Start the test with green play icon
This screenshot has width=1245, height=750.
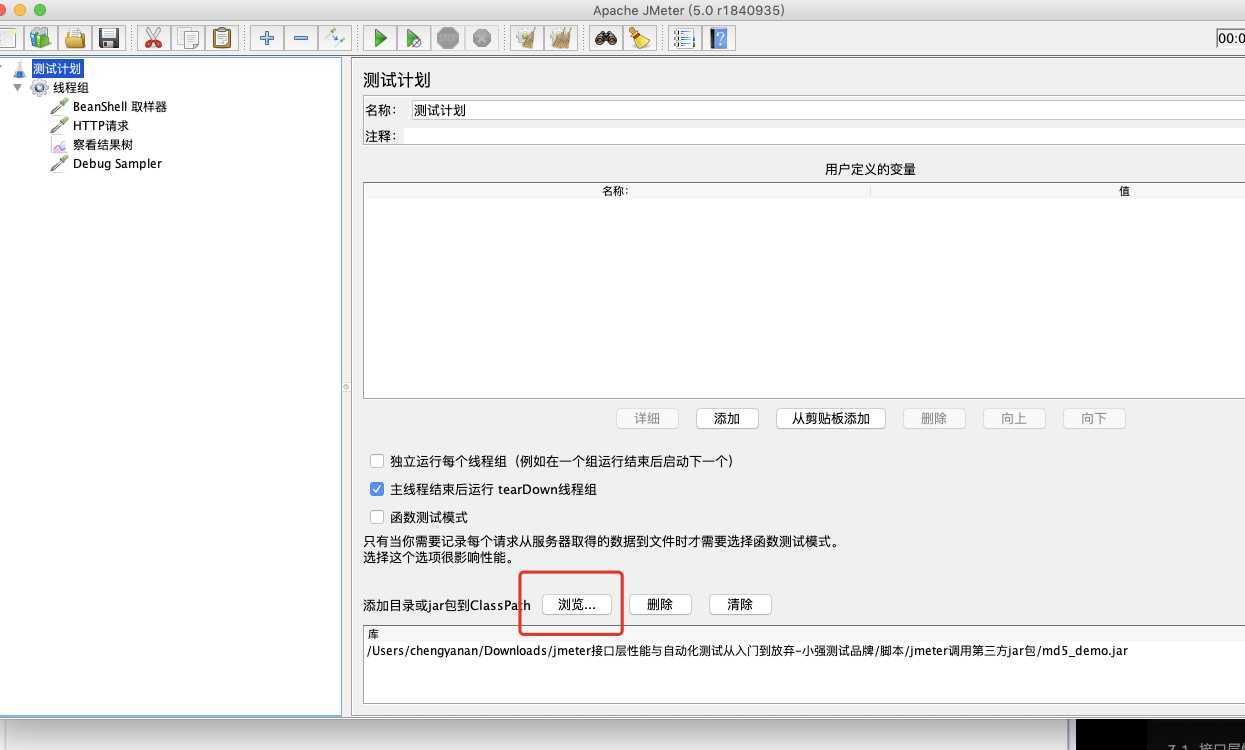click(379, 38)
